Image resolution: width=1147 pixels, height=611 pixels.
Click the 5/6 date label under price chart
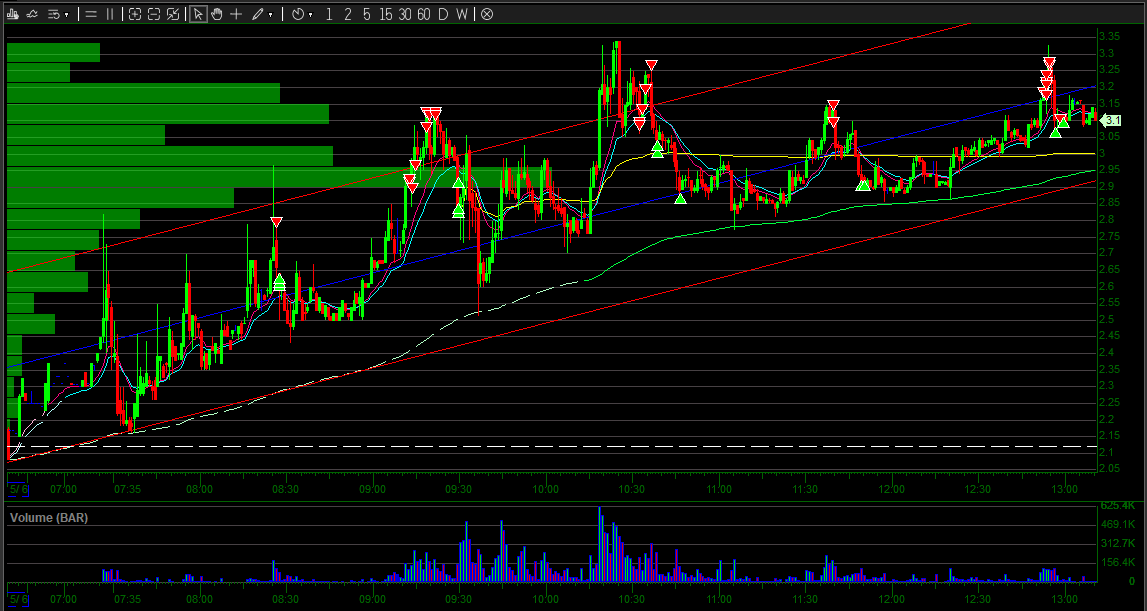click(18, 490)
